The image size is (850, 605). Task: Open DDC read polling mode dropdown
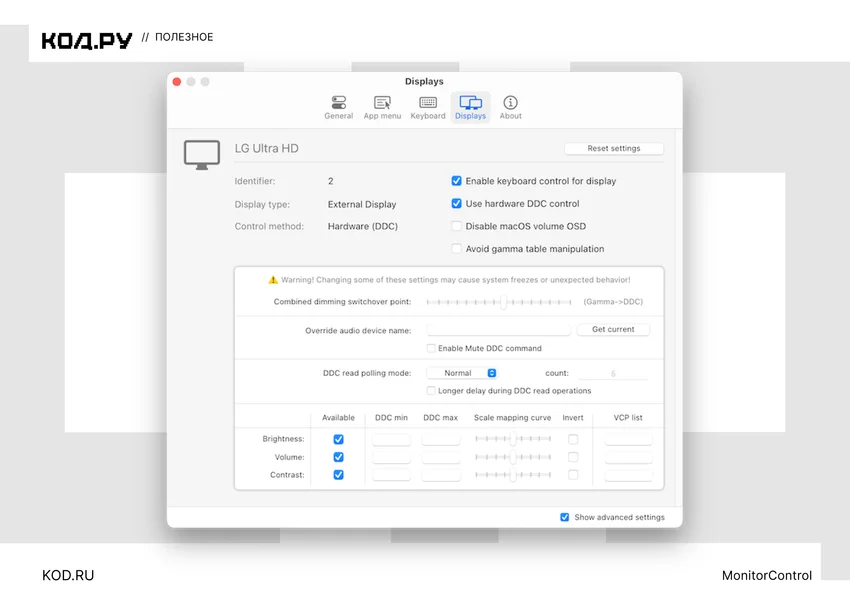[461, 373]
